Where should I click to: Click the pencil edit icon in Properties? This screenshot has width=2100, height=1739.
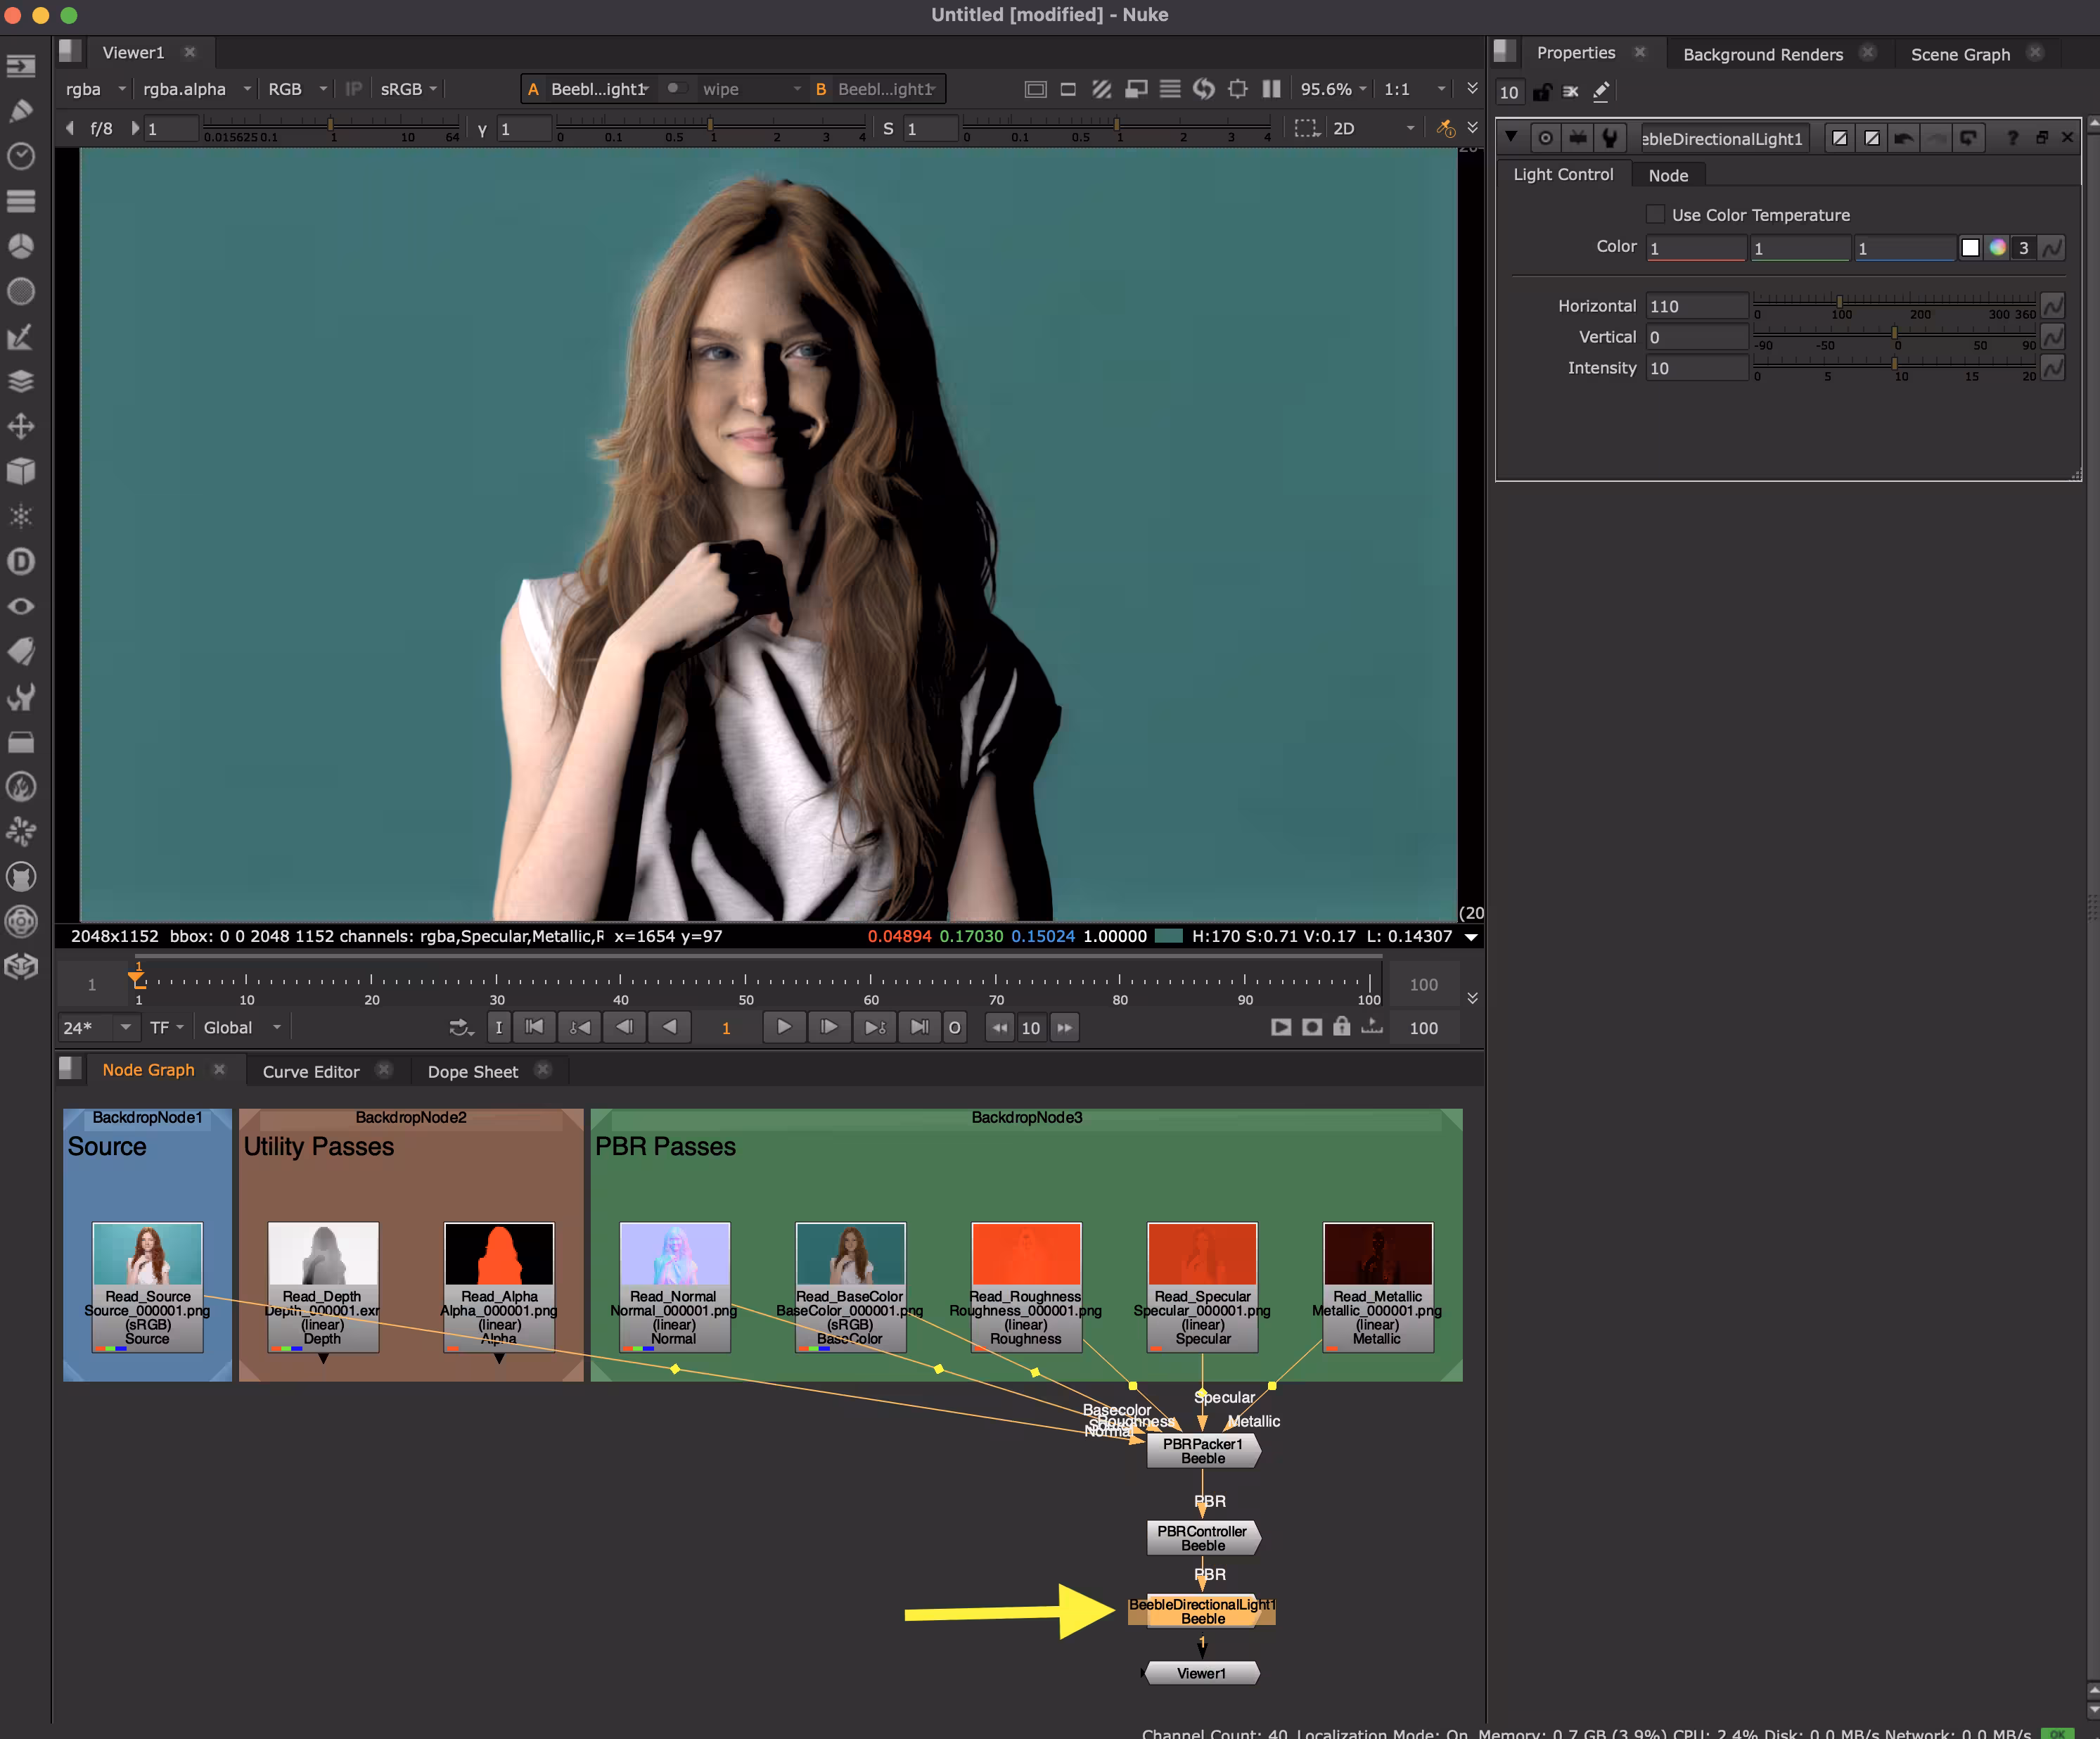pyautogui.click(x=1601, y=92)
